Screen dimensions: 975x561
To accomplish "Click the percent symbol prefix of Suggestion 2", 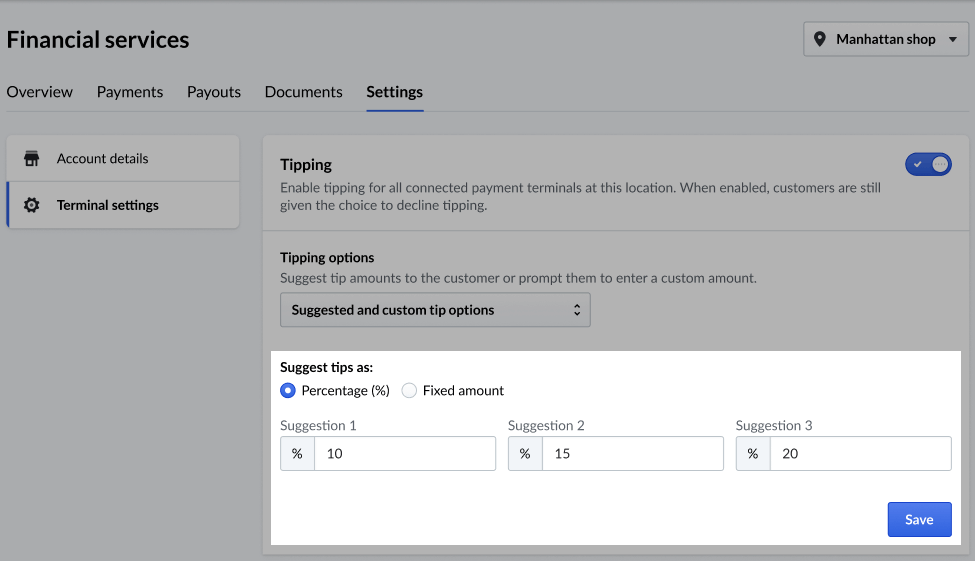I will pos(525,454).
